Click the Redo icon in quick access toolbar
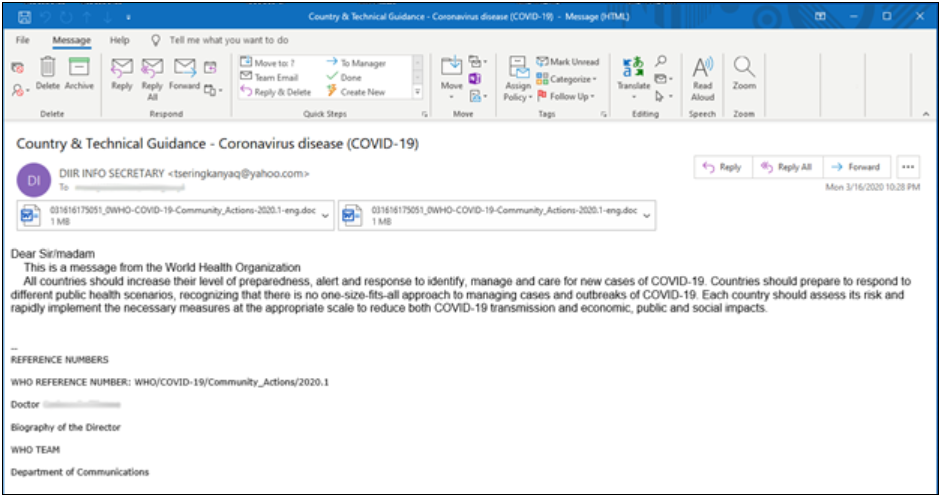942x496 pixels. point(66,17)
